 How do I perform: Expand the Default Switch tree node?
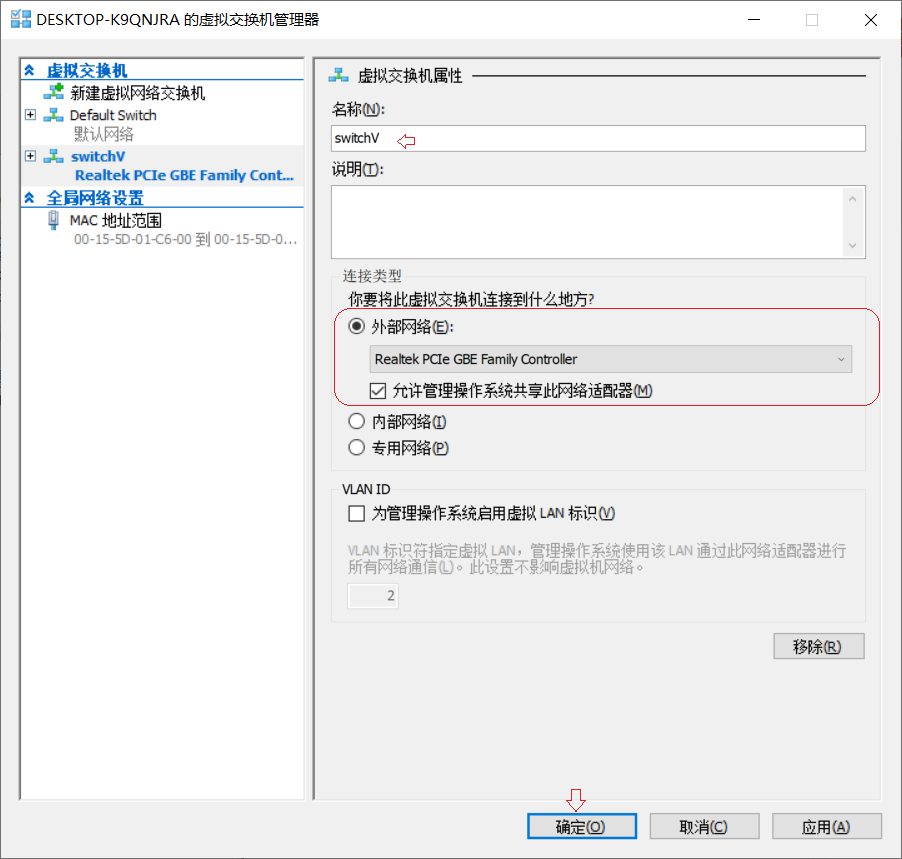[30, 114]
